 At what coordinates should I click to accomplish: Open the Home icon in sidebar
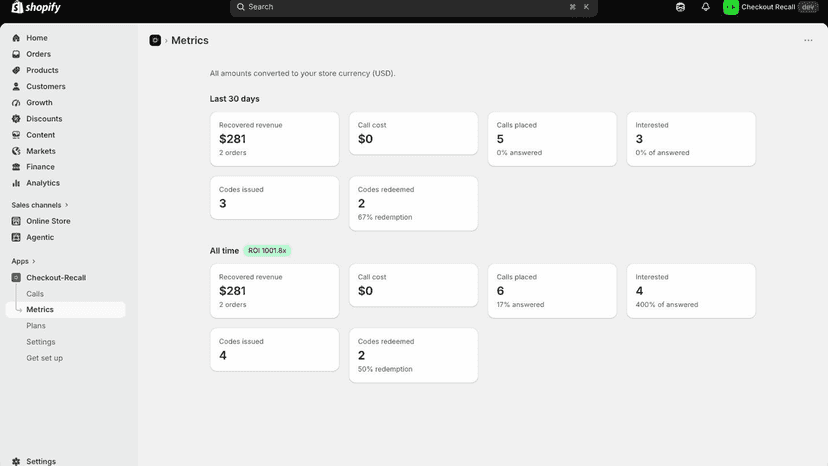[16, 38]
